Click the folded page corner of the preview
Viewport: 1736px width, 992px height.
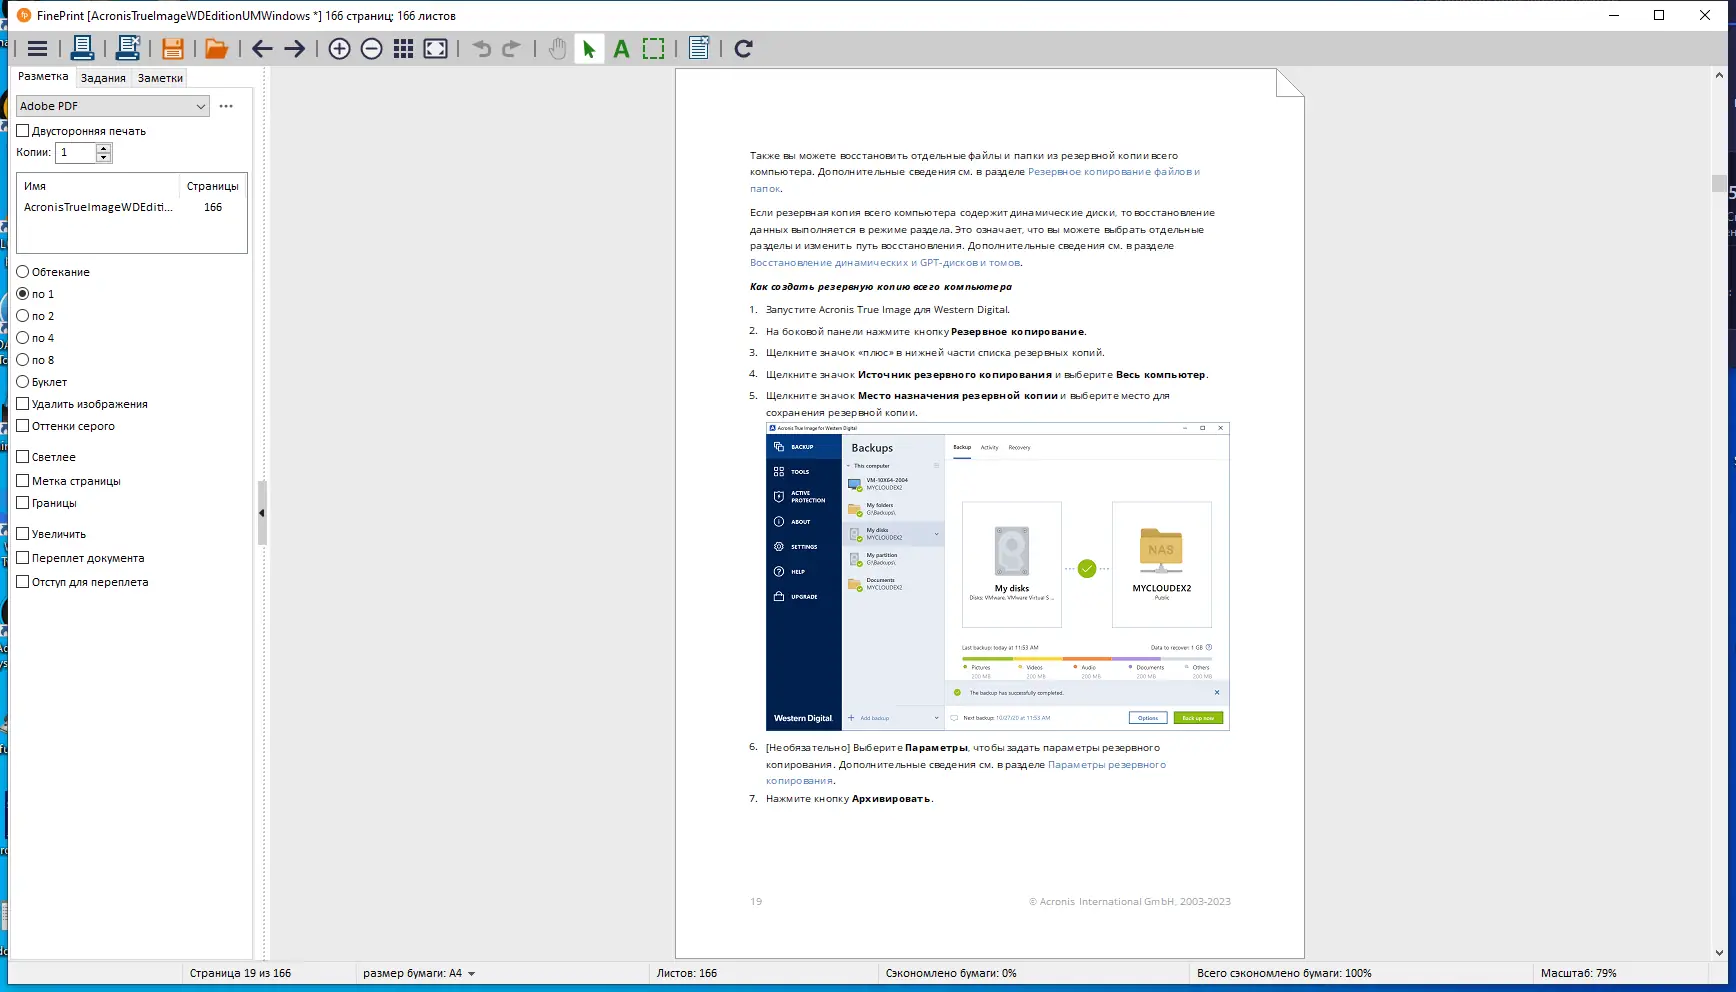click(1290, 83)
